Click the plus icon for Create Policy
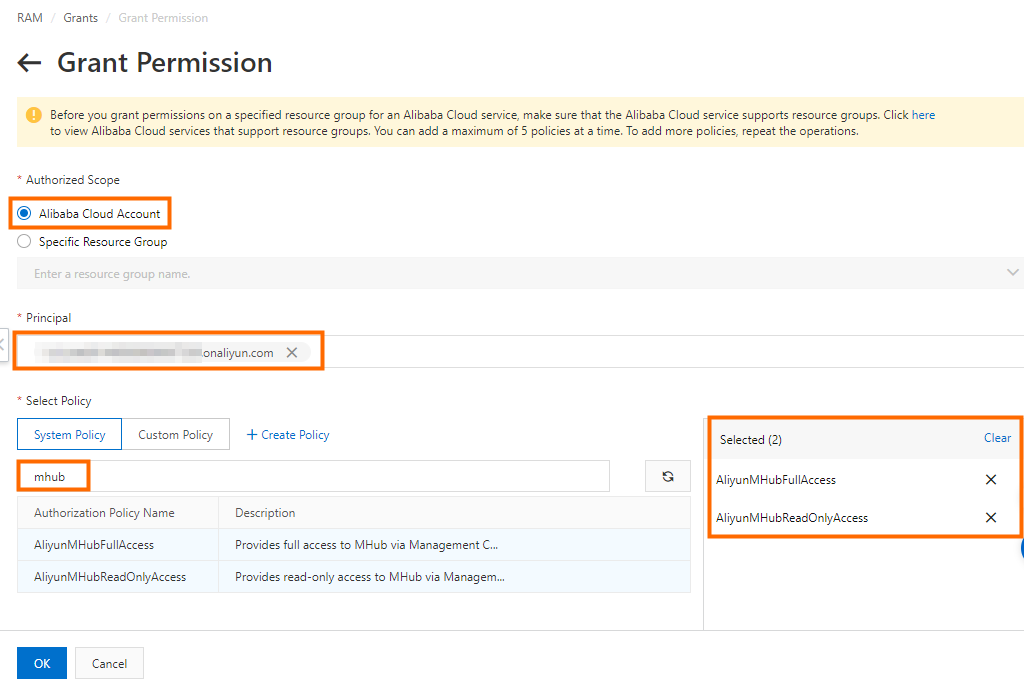The height and width of the screenshot is (684, 1024). [252, 435]
